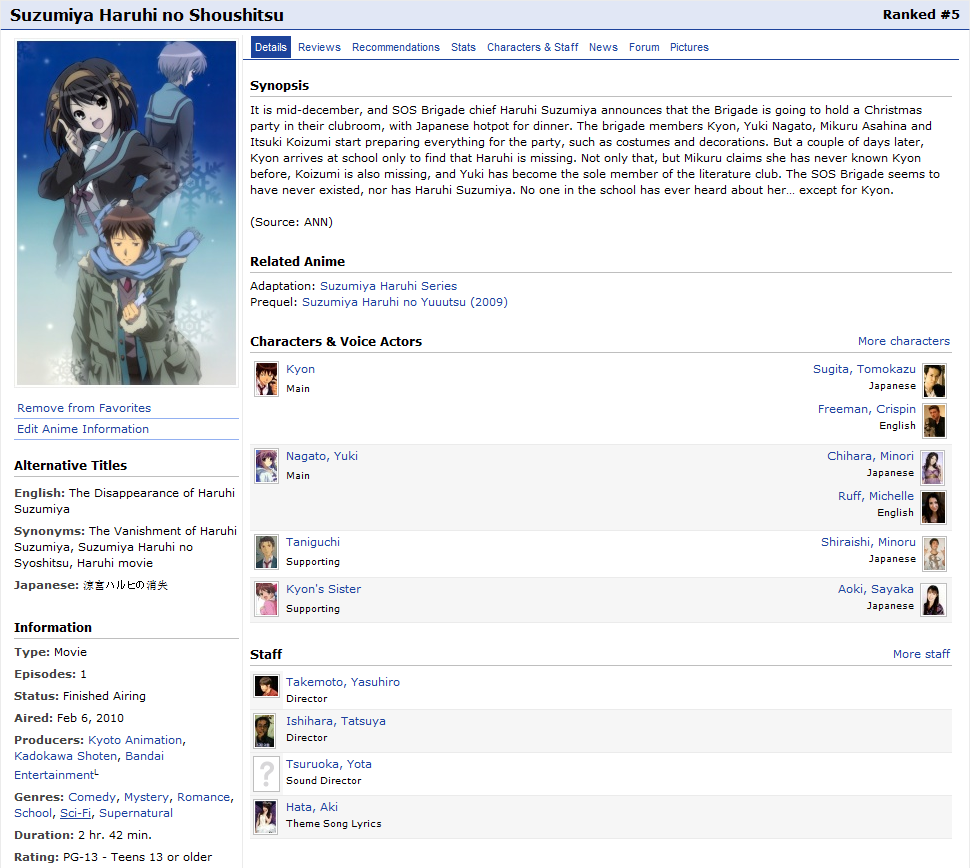Go to the News tab
The width and height of the screenshot is (971, 868).
click(x=603, y=47)
